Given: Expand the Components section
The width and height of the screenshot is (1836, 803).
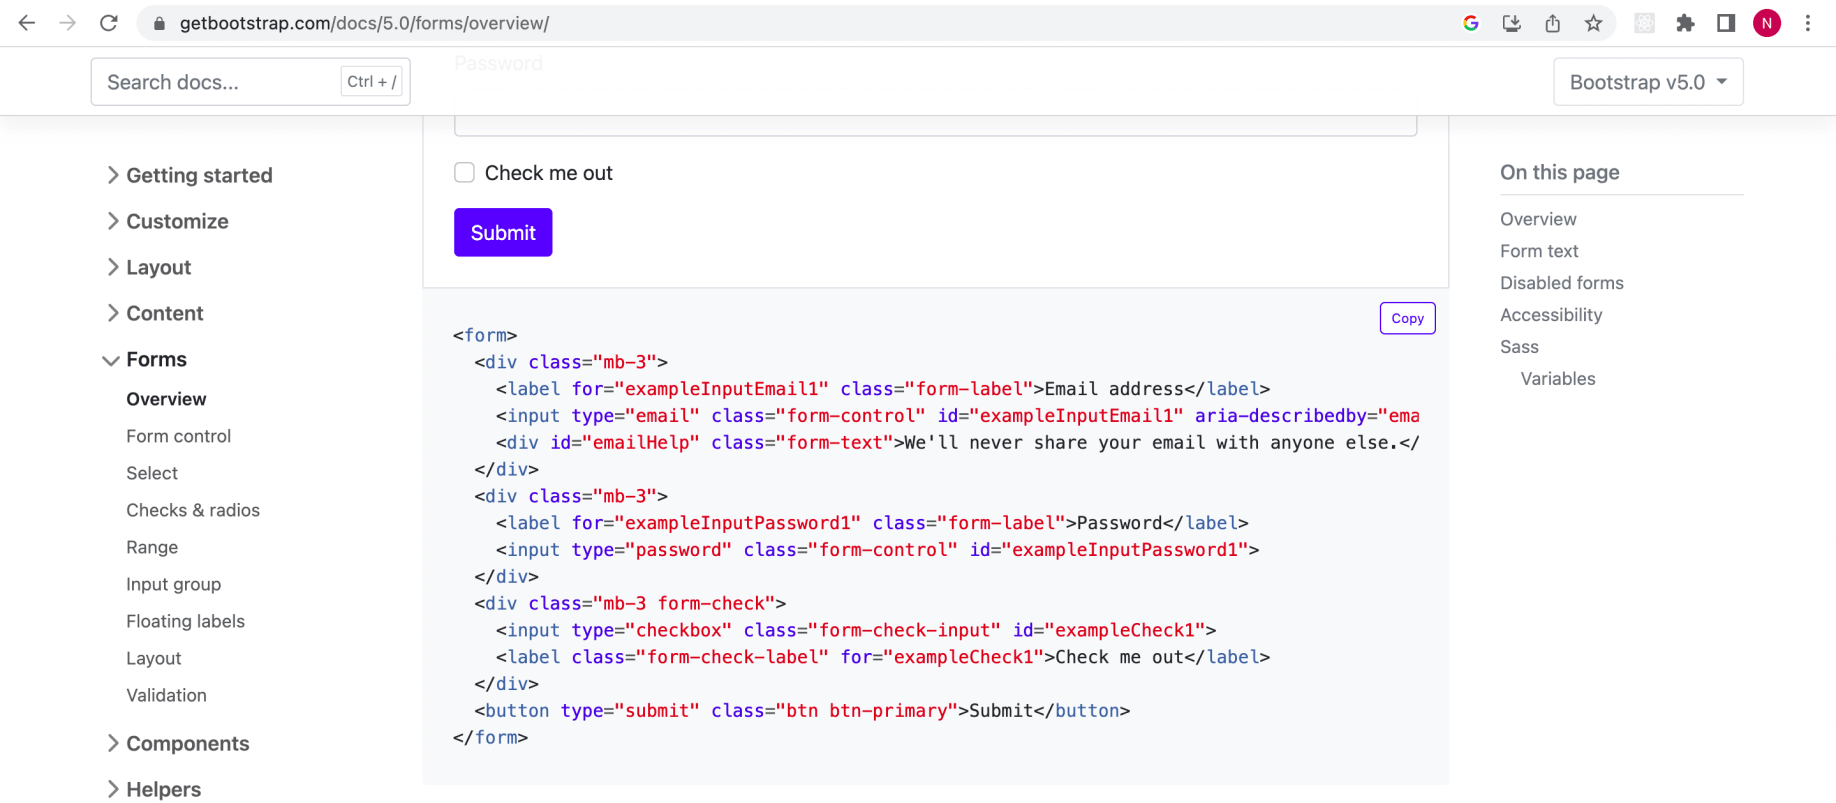Looking at the screenshot, I should (x=187, y=744).
